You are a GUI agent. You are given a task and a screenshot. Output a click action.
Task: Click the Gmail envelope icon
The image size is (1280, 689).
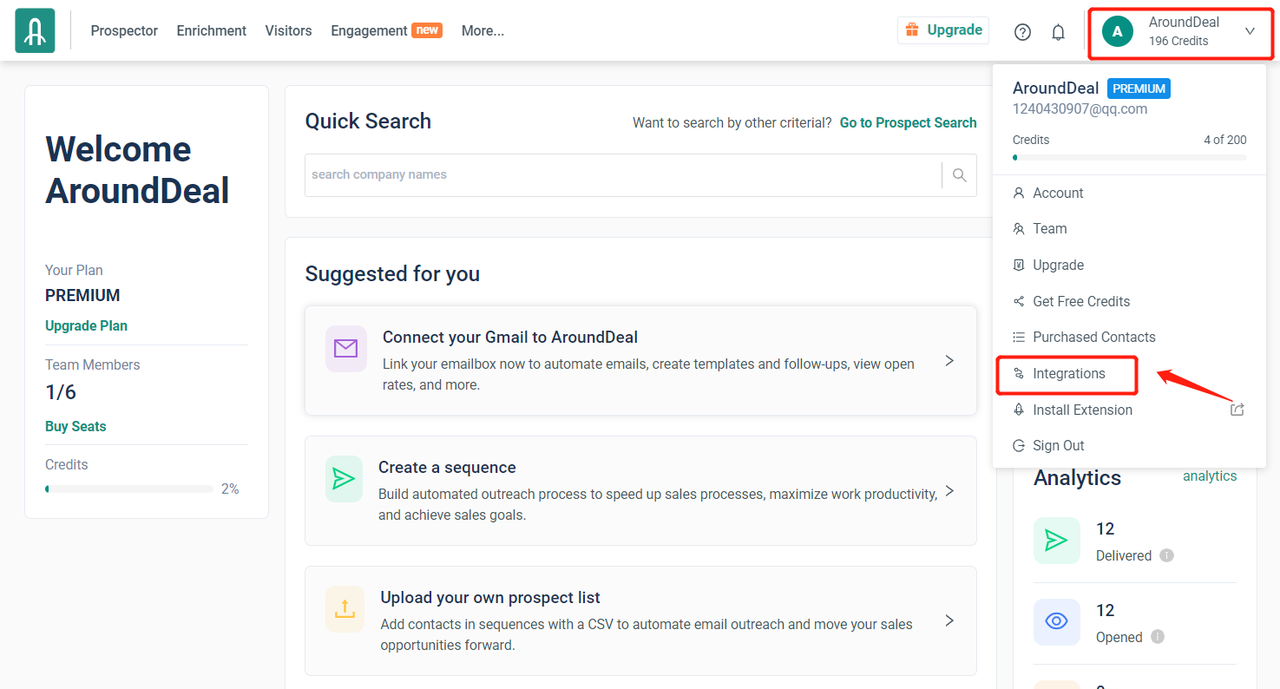345,348
